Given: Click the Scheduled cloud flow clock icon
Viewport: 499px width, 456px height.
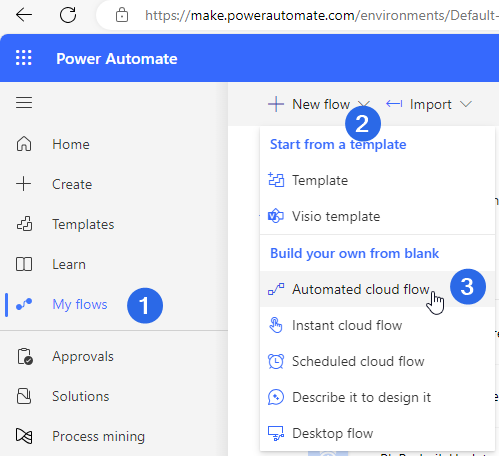Looking at the screenshot, I should [276, 361].
